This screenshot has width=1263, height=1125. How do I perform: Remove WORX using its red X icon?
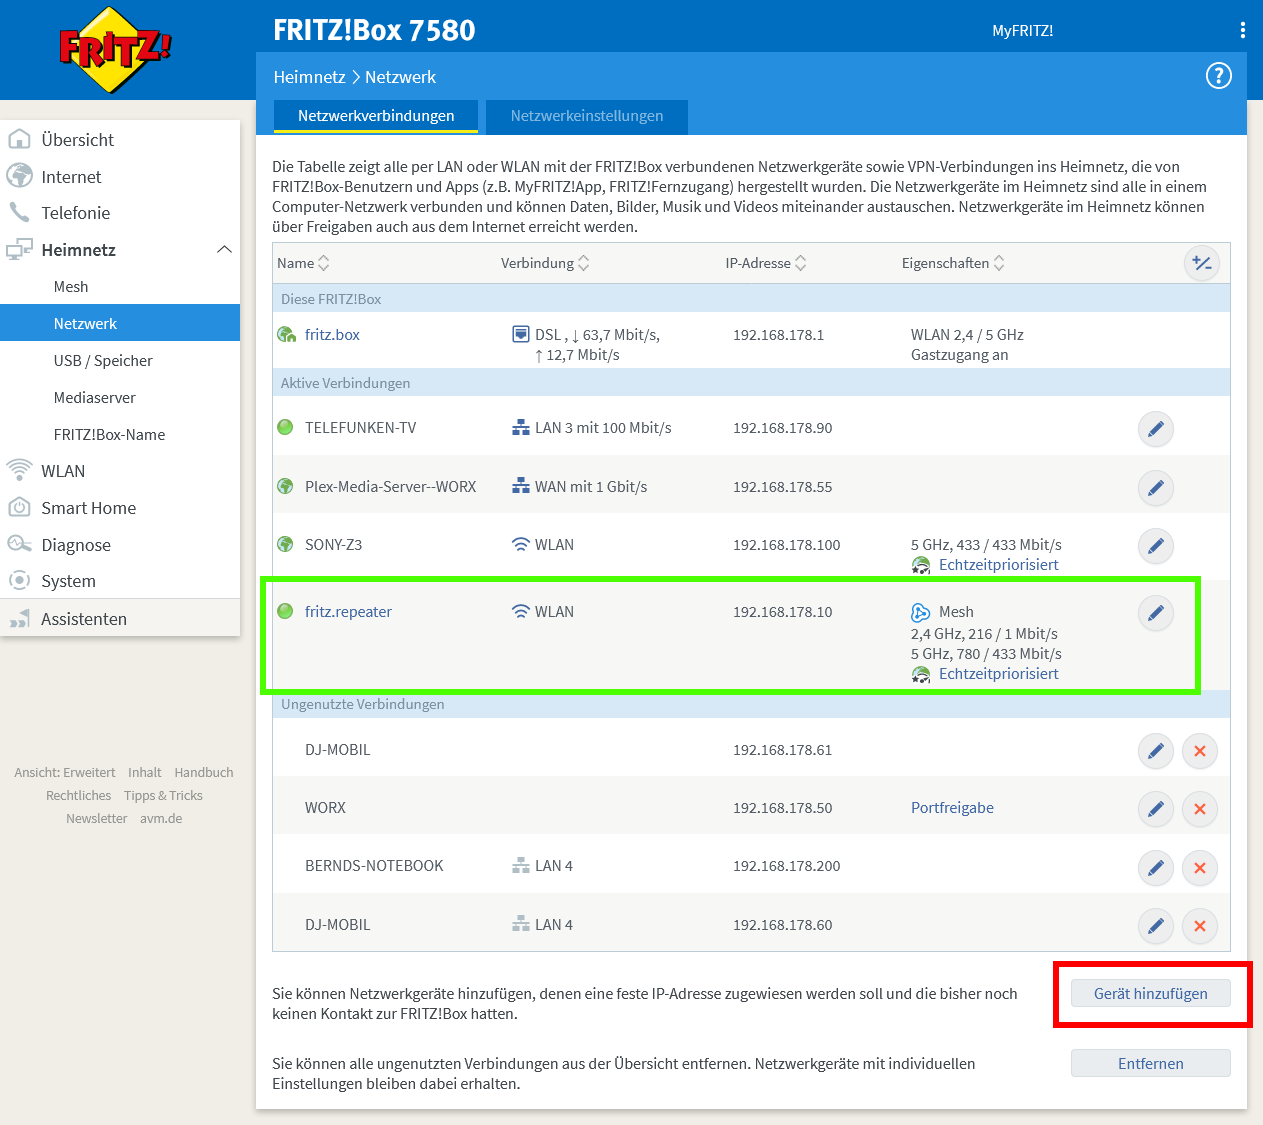tap(1199, 809)
